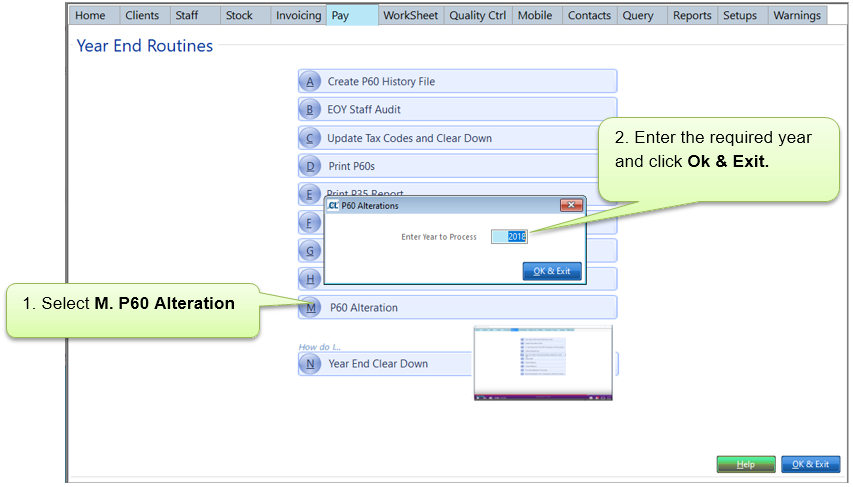This screenshot has width=853, height=487.
Task: Click the small screenshot thumbnail preview
Action: pos(542,362)
